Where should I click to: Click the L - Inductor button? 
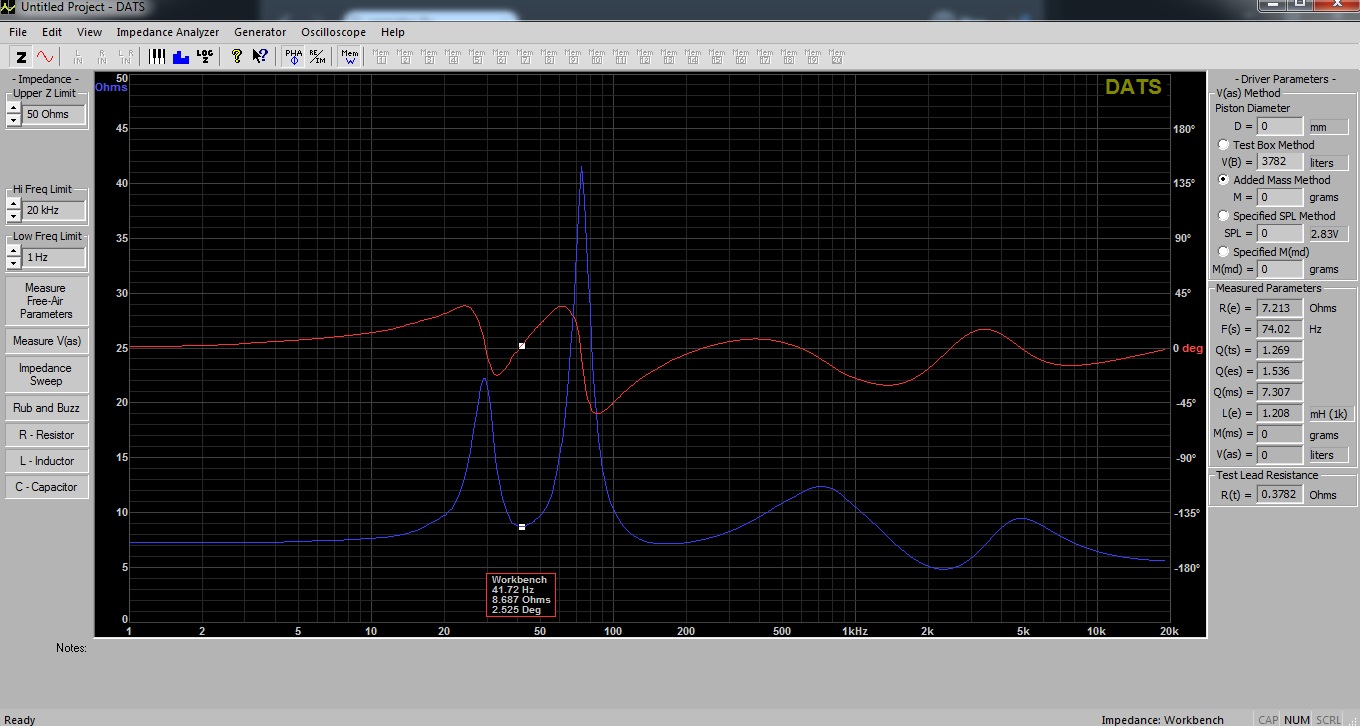click(x=46, y=461)
